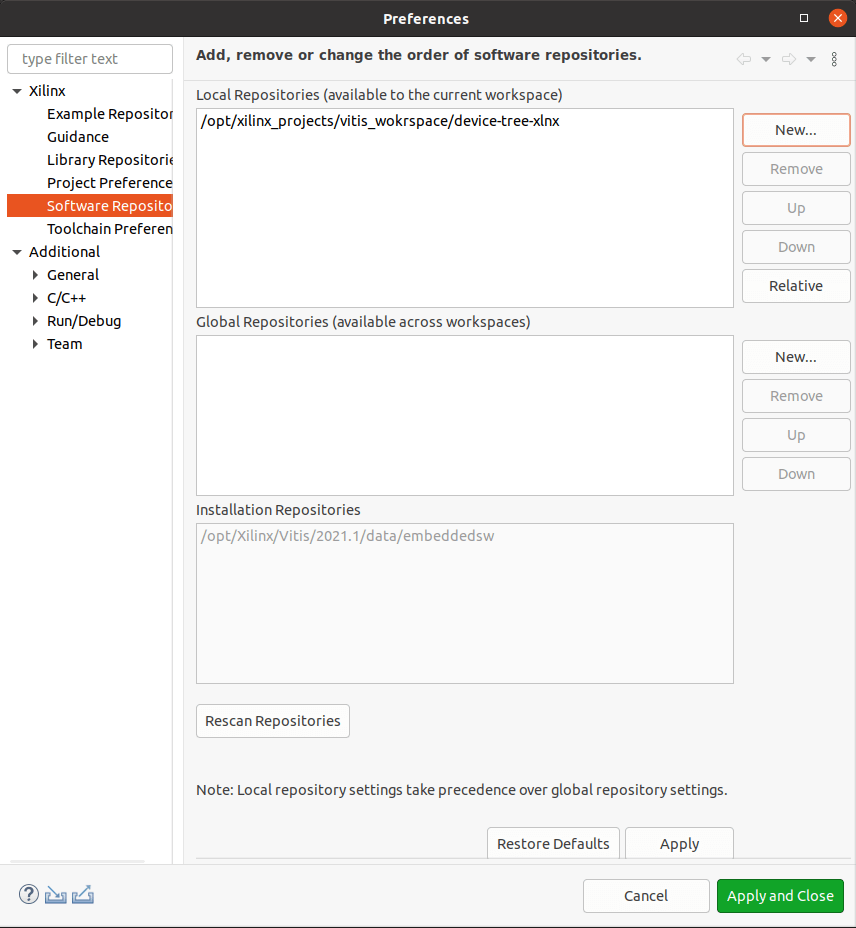Collapse the Xilinx tree section
Viewport: 856px width, 928px height.
click(15, 90)
